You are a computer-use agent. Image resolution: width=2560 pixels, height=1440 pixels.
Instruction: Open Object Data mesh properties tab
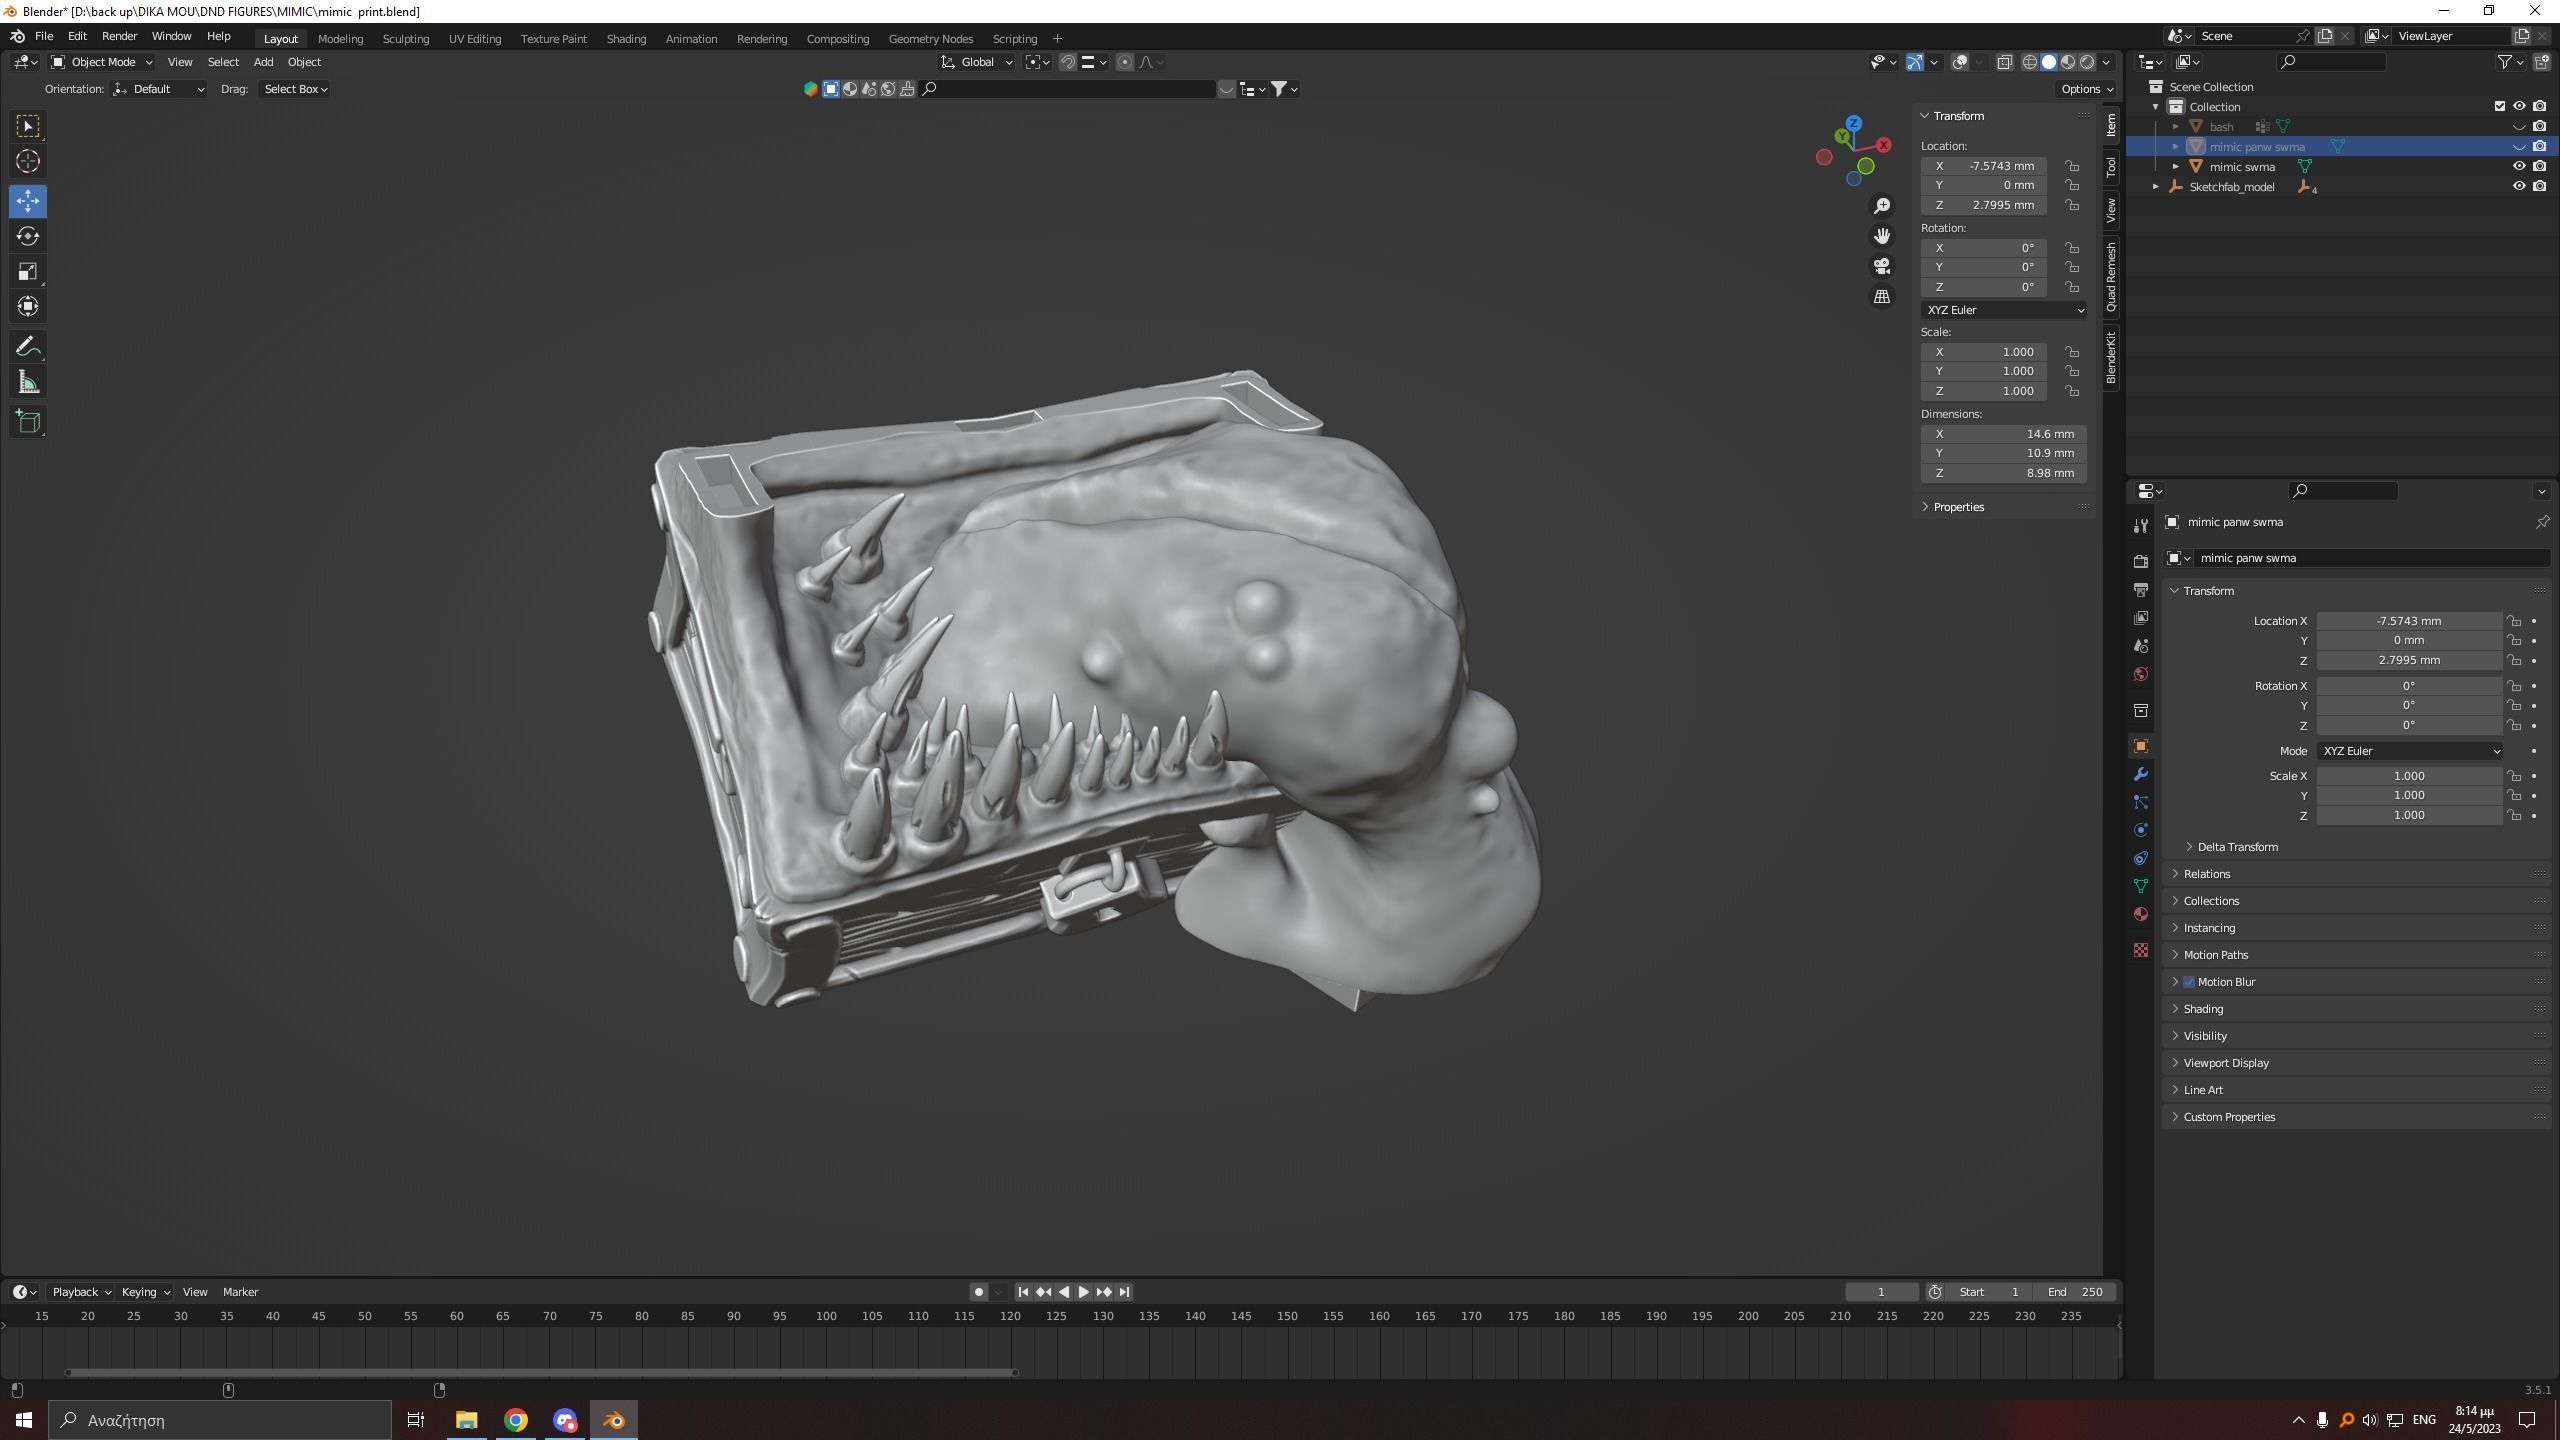tap(2141, 886)
